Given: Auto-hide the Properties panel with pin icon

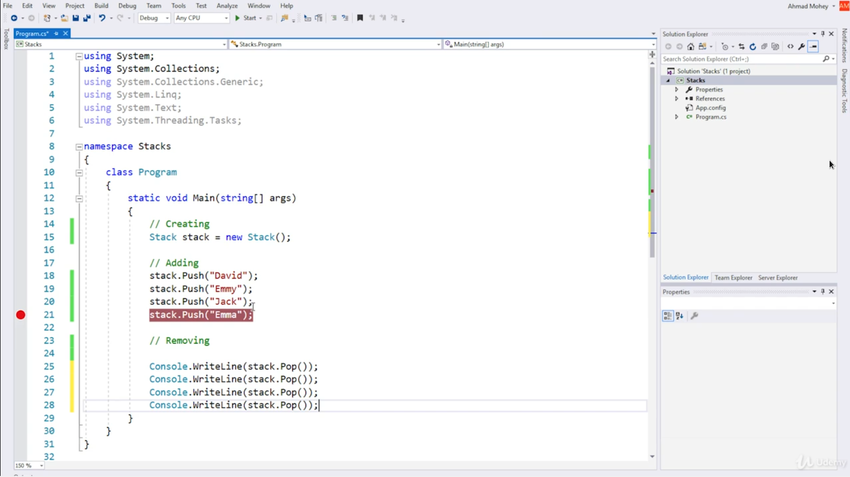Looking at the screenshot, I should point(823,292).
